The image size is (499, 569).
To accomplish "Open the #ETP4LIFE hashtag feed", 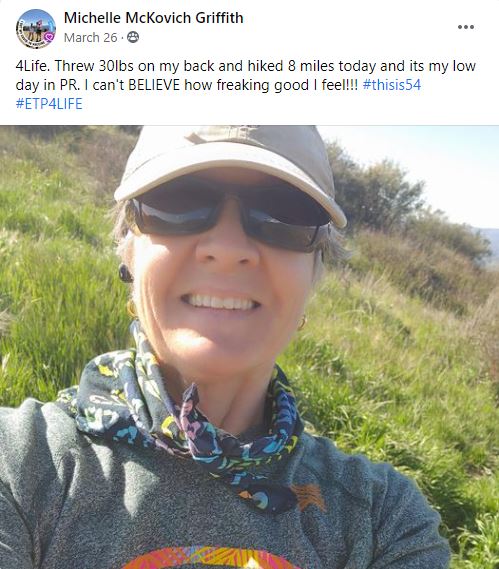I will click(x=49, y=104).
